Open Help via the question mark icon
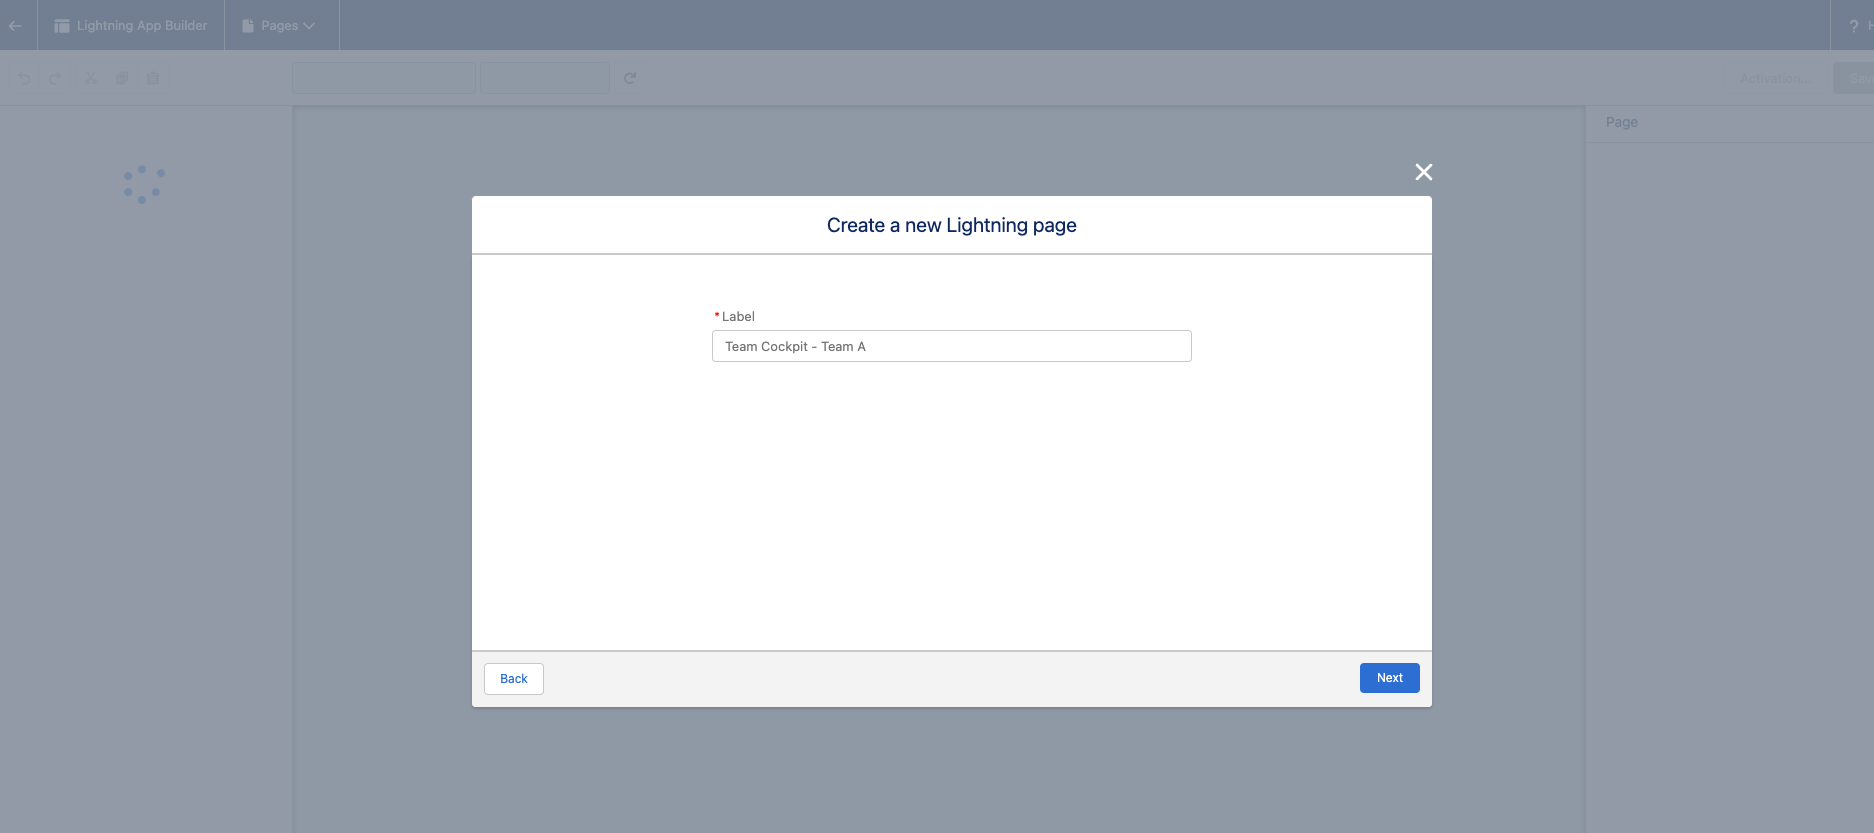This screenshot has height=833, width=1874. (1853, 26)
